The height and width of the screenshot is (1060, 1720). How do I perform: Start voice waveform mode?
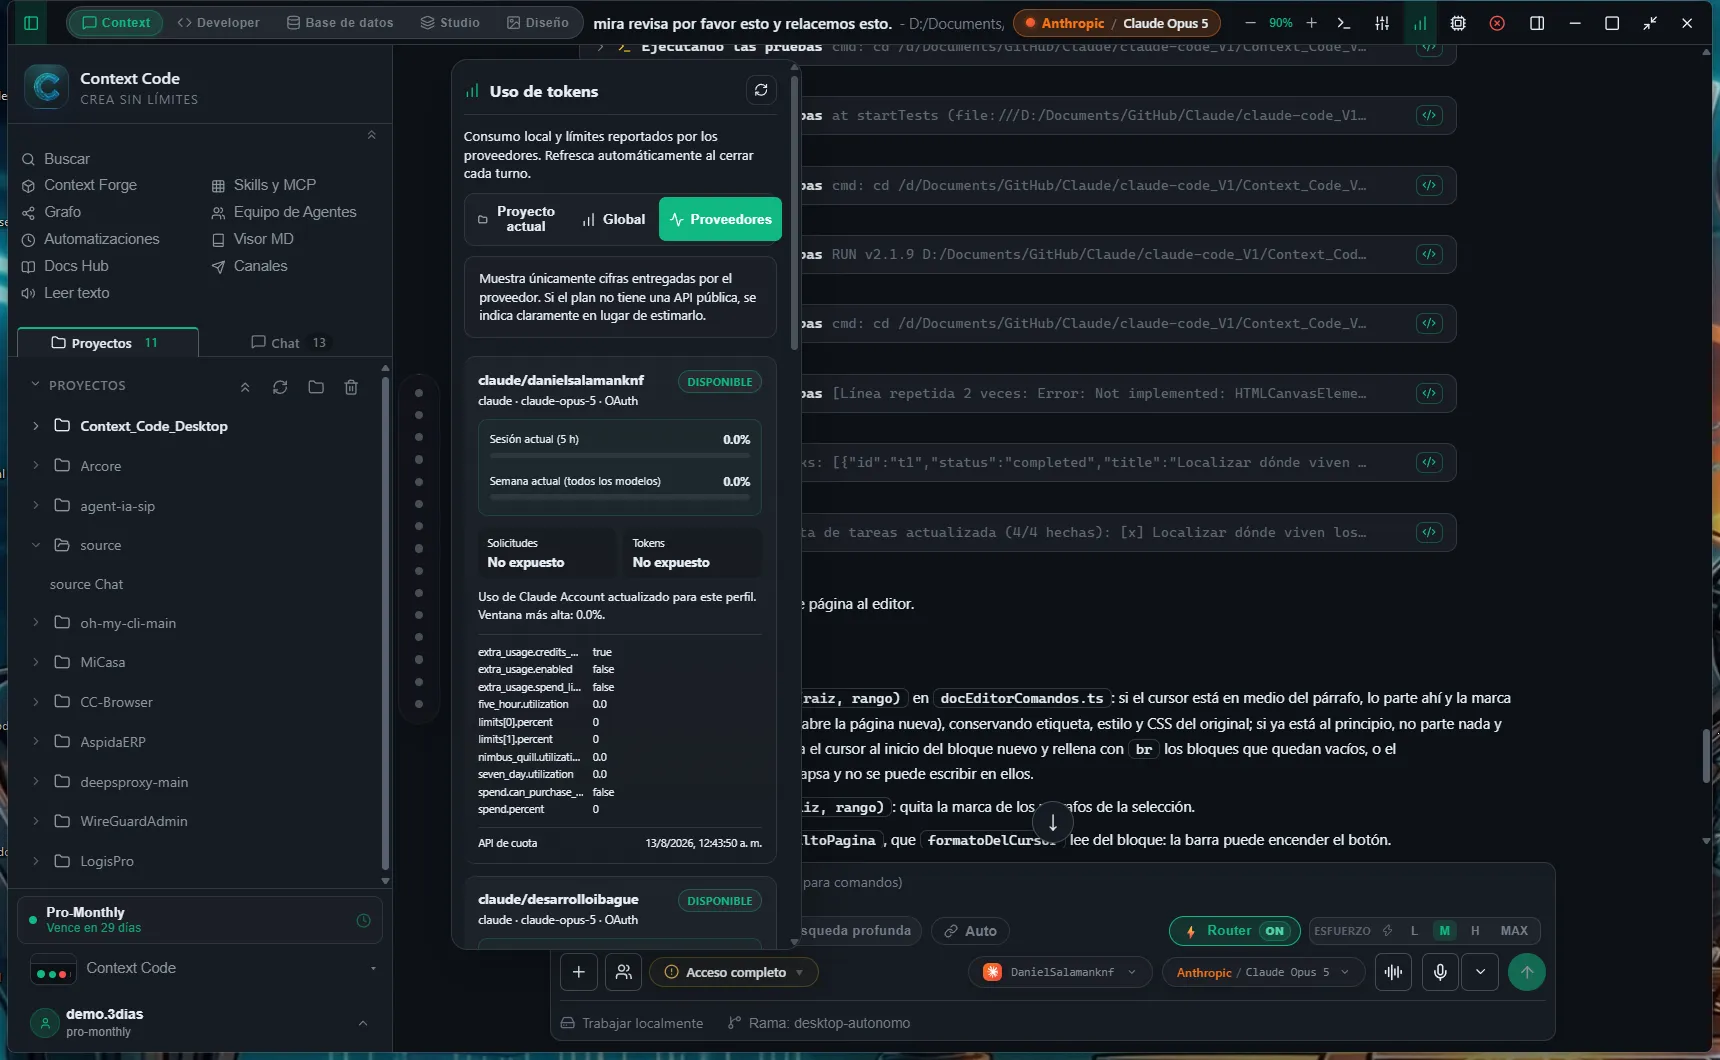point(1393,972)
